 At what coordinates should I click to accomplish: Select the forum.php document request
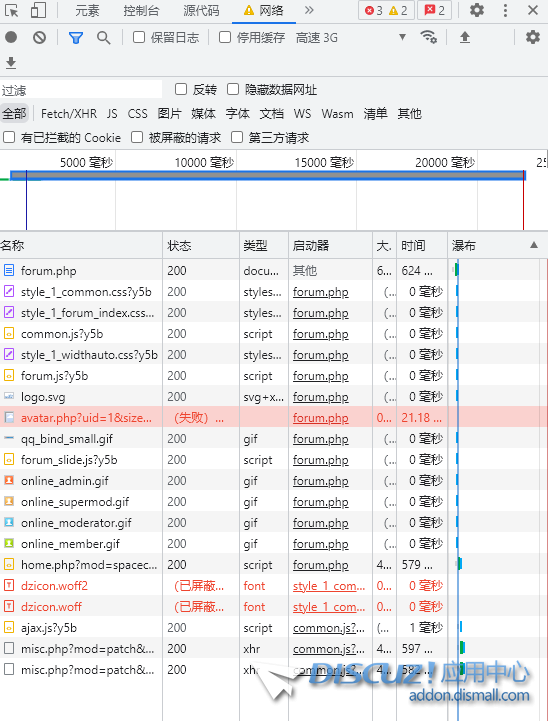pyautogui.click(x=274, y=270)
